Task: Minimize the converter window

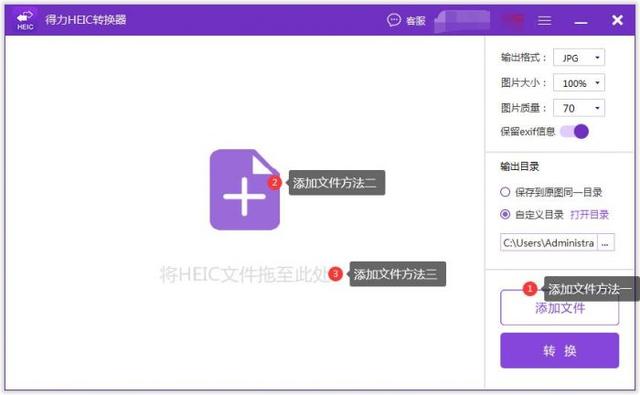Action: pos(580,21)
